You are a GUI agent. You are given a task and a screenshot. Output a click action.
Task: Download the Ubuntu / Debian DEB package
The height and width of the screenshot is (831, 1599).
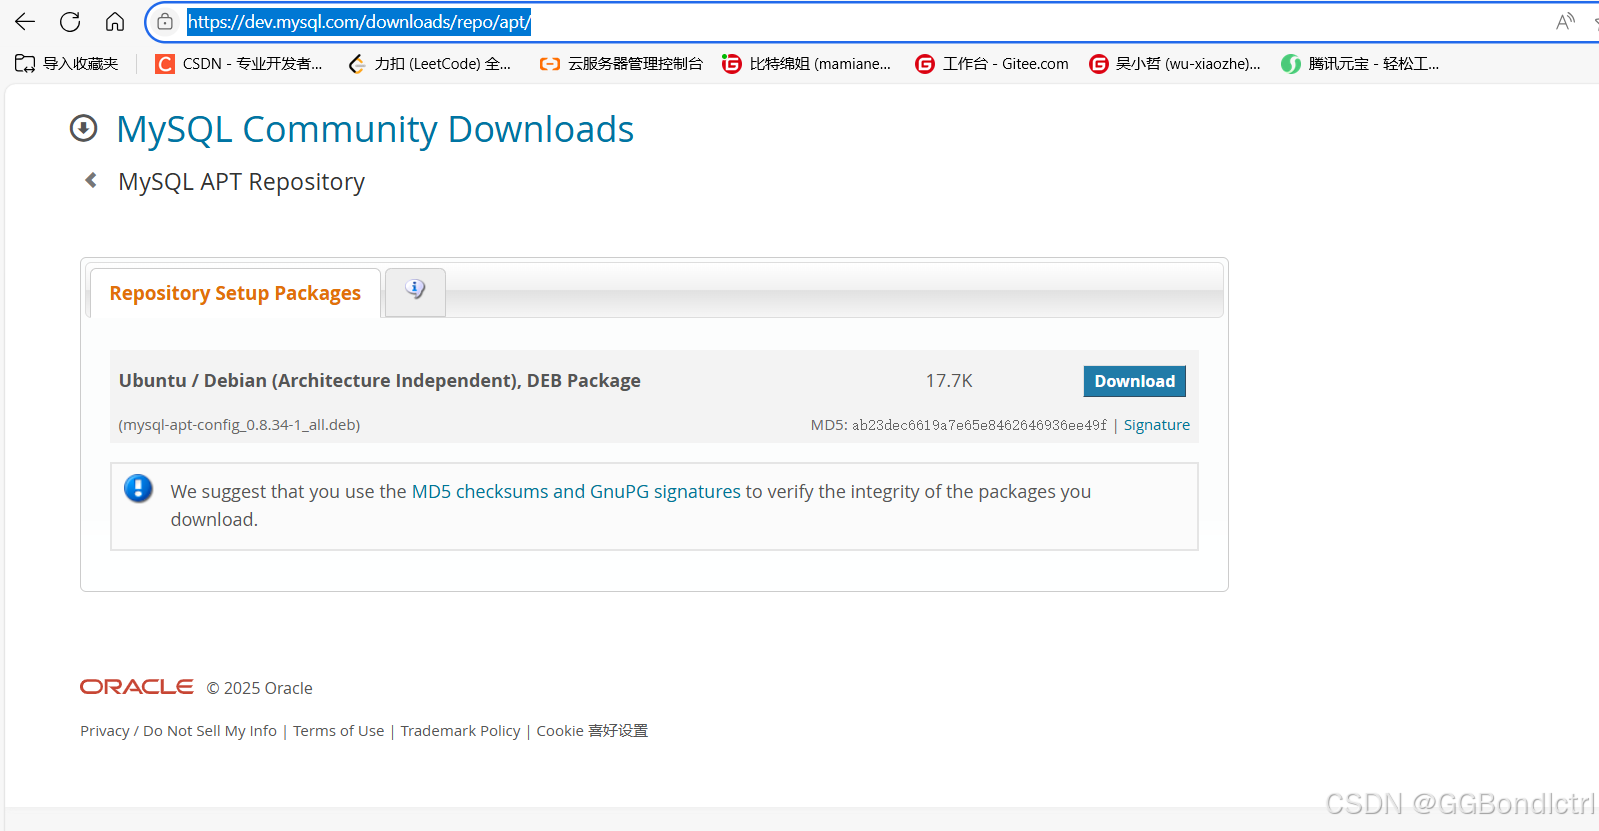pyautogui.click(x=1134, y=381)
